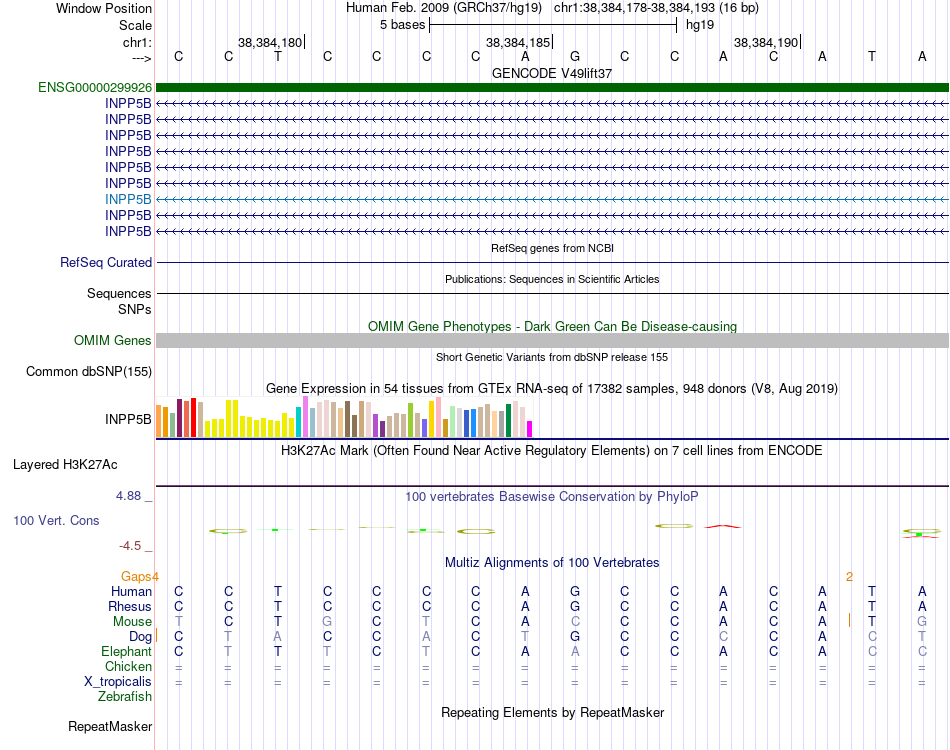Click the gray OMIM Genes item bar
This screenshot has width=950, height=750.
tap(552, 340)
